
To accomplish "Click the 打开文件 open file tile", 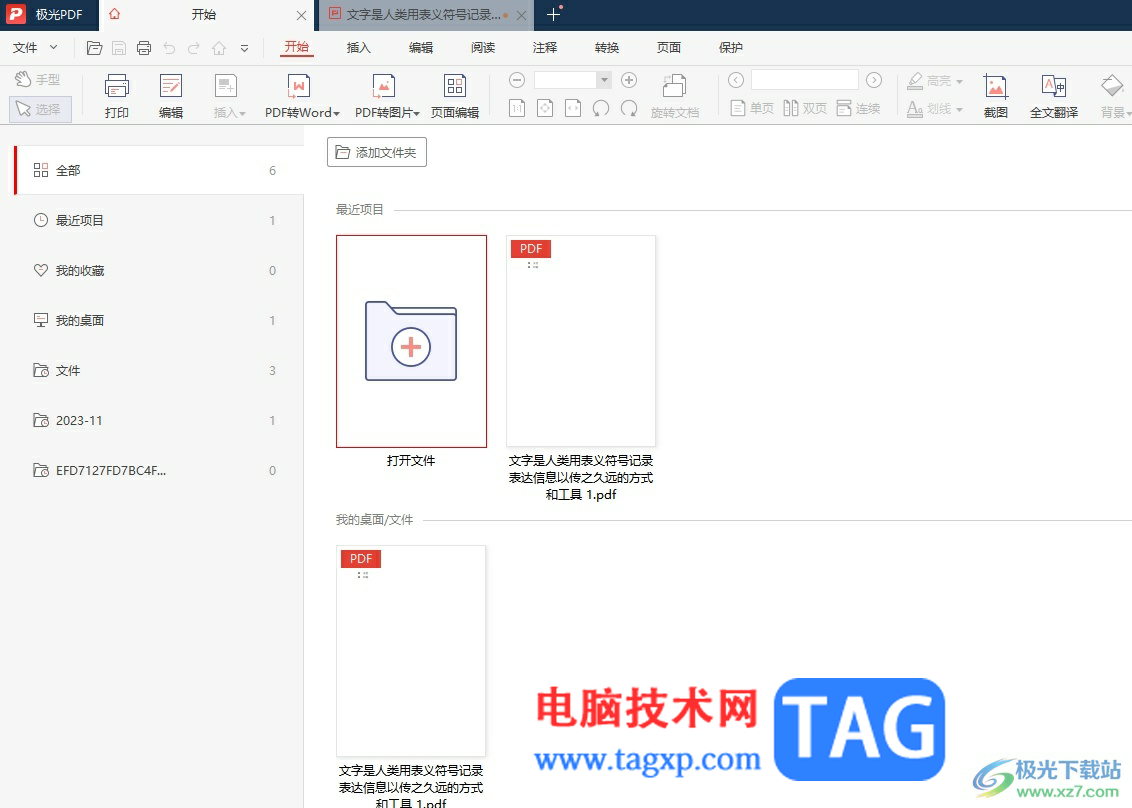I will [x=412, y=342].
